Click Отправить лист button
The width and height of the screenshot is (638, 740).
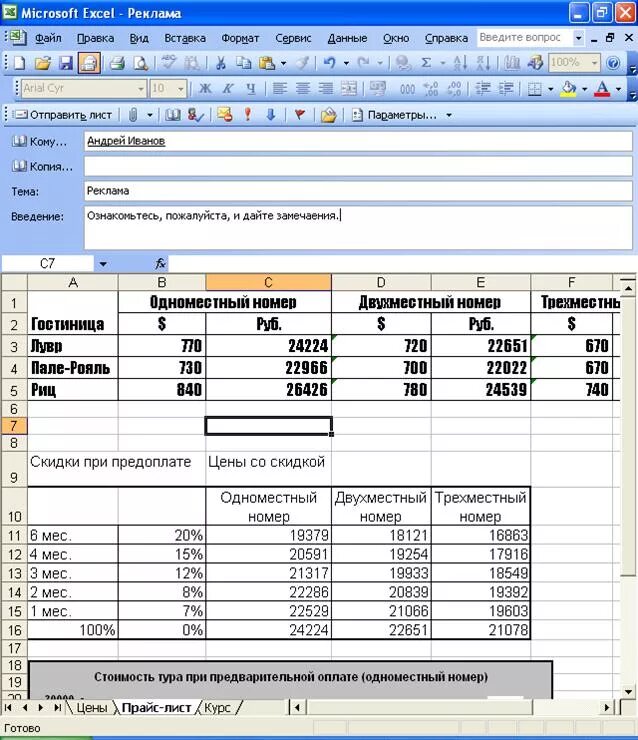[x=62, y=115]
